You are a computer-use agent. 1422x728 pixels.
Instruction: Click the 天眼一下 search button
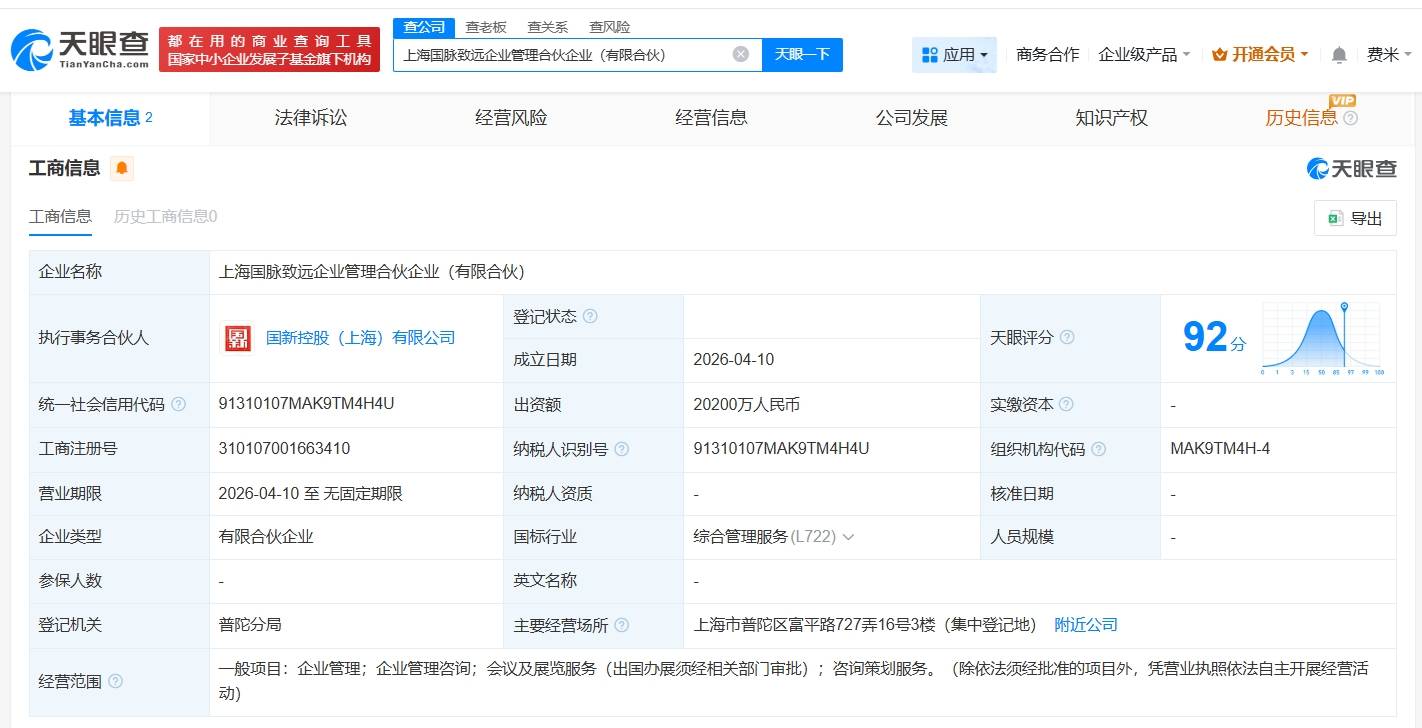pyautogui.click(x=803, y=55)
